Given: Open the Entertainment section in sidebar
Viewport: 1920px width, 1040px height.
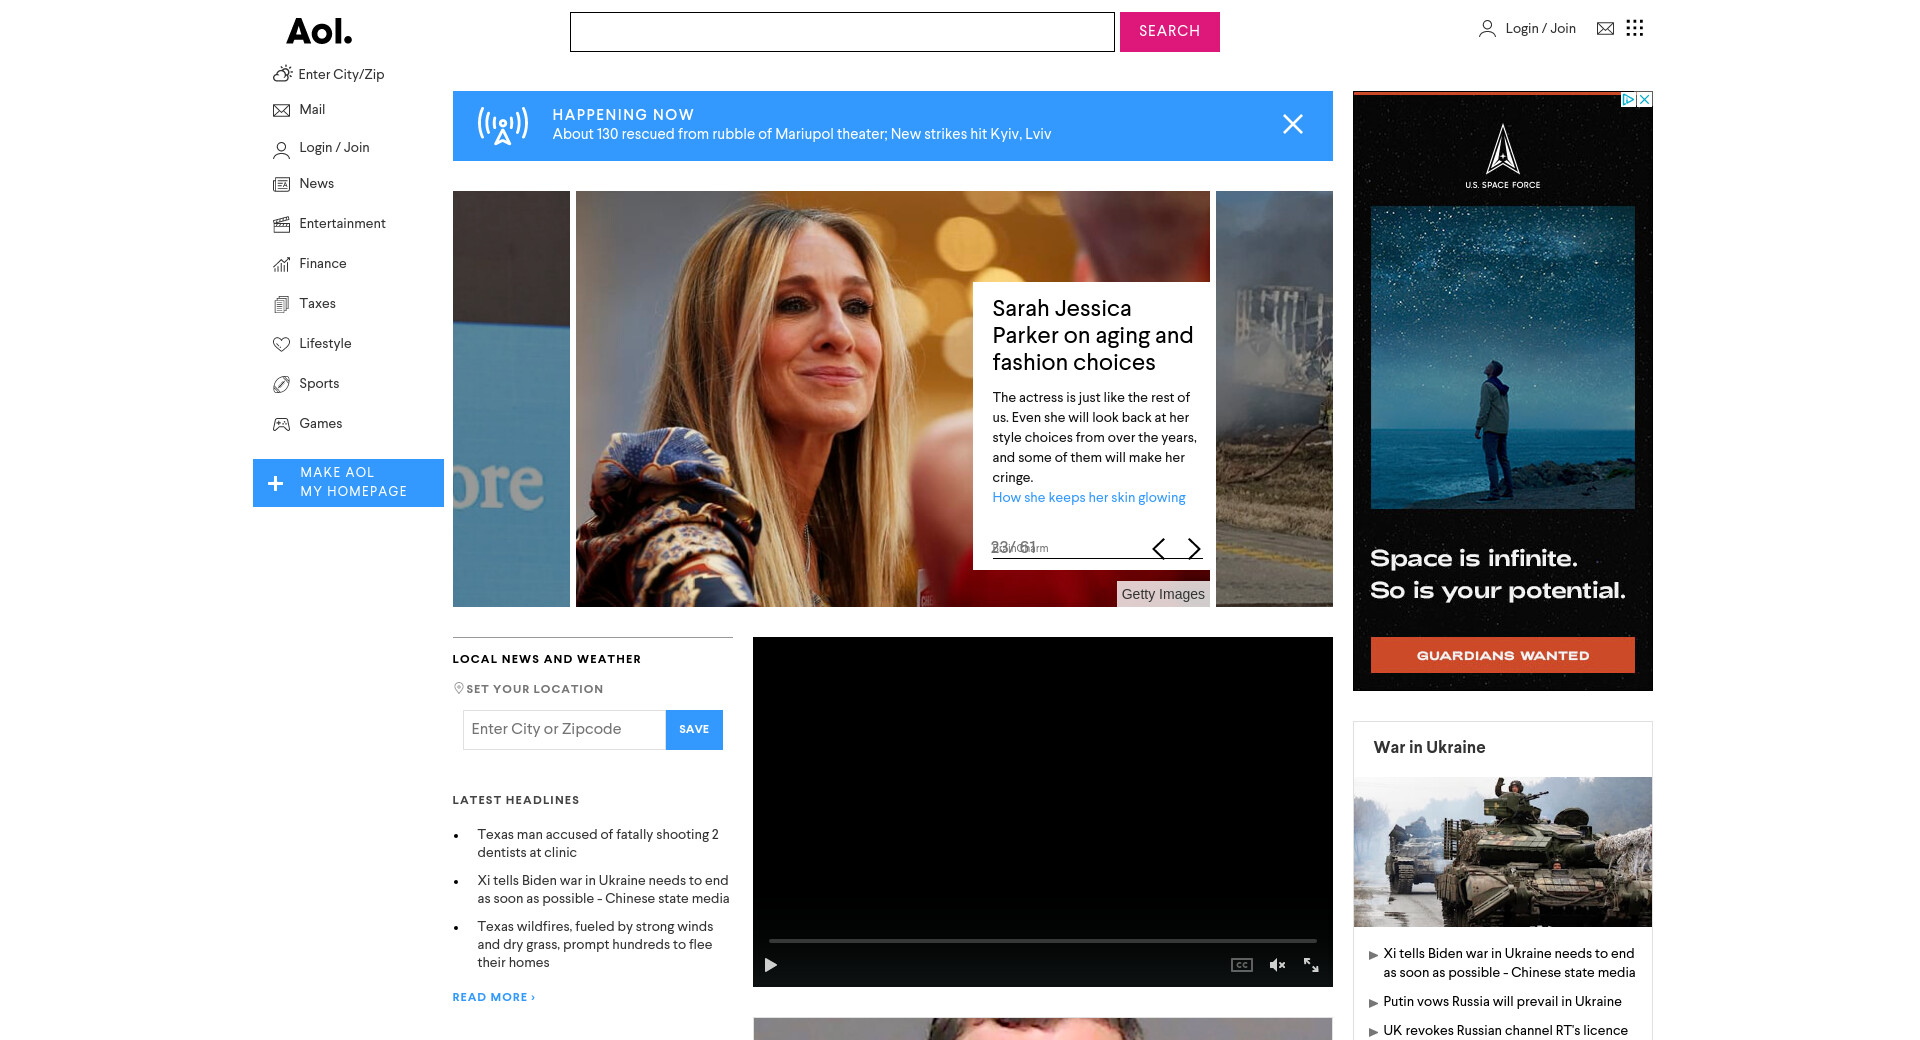Looking at the screenshot, I should [x=342, y=224].
